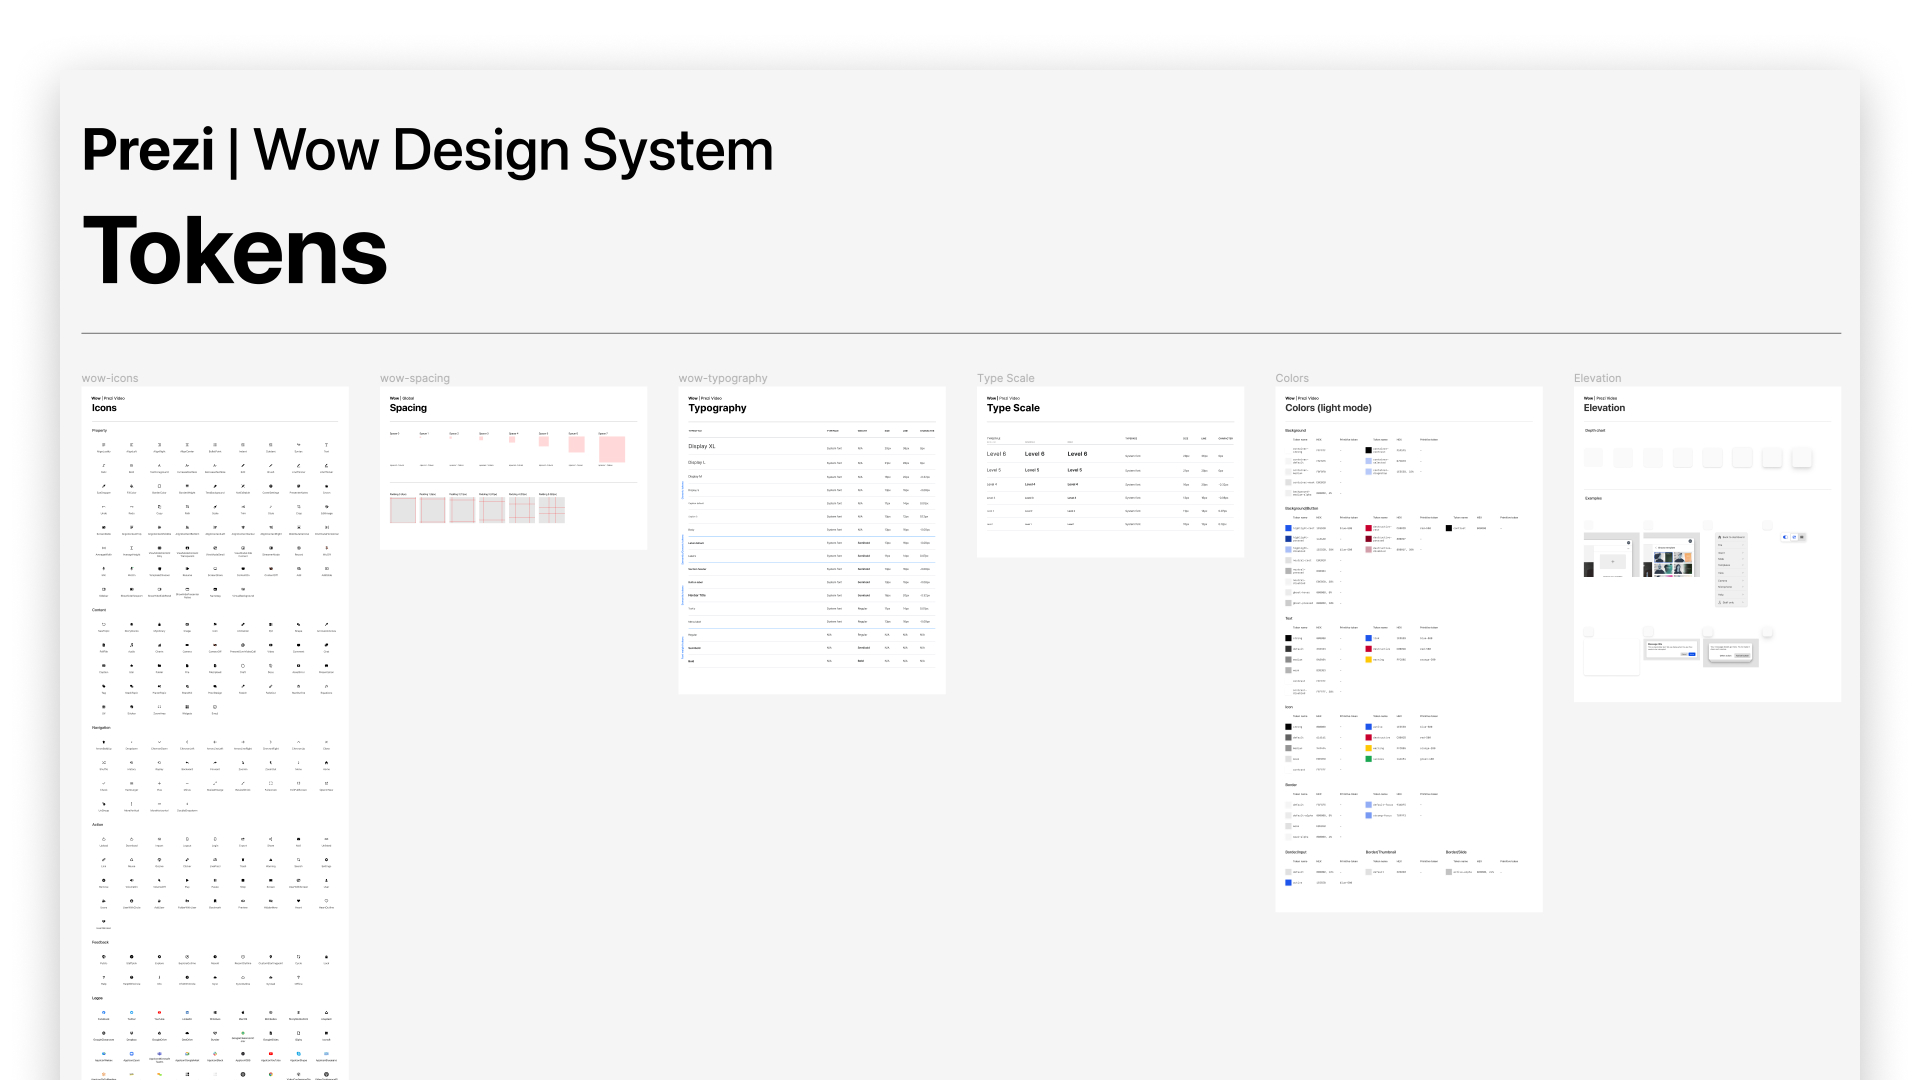The height and width of the screenshot is (1080, 1920).
Task: Click the last card in the Depth chart
Action: 1801,457
